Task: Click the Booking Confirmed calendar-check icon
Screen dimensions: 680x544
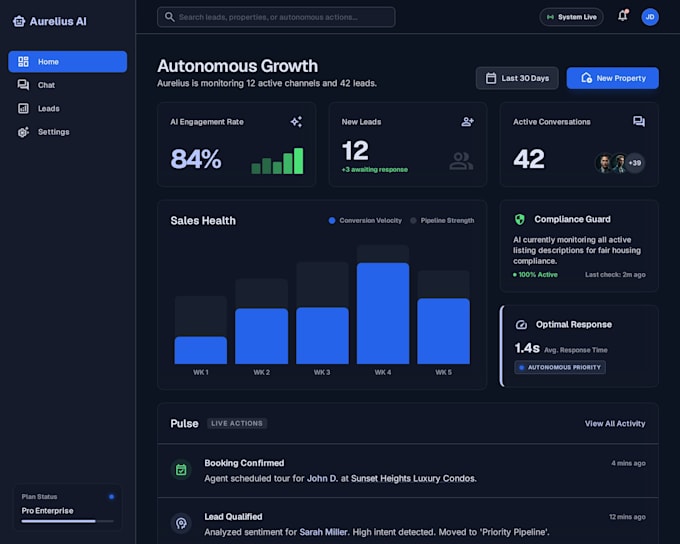Action: (181, 470)
